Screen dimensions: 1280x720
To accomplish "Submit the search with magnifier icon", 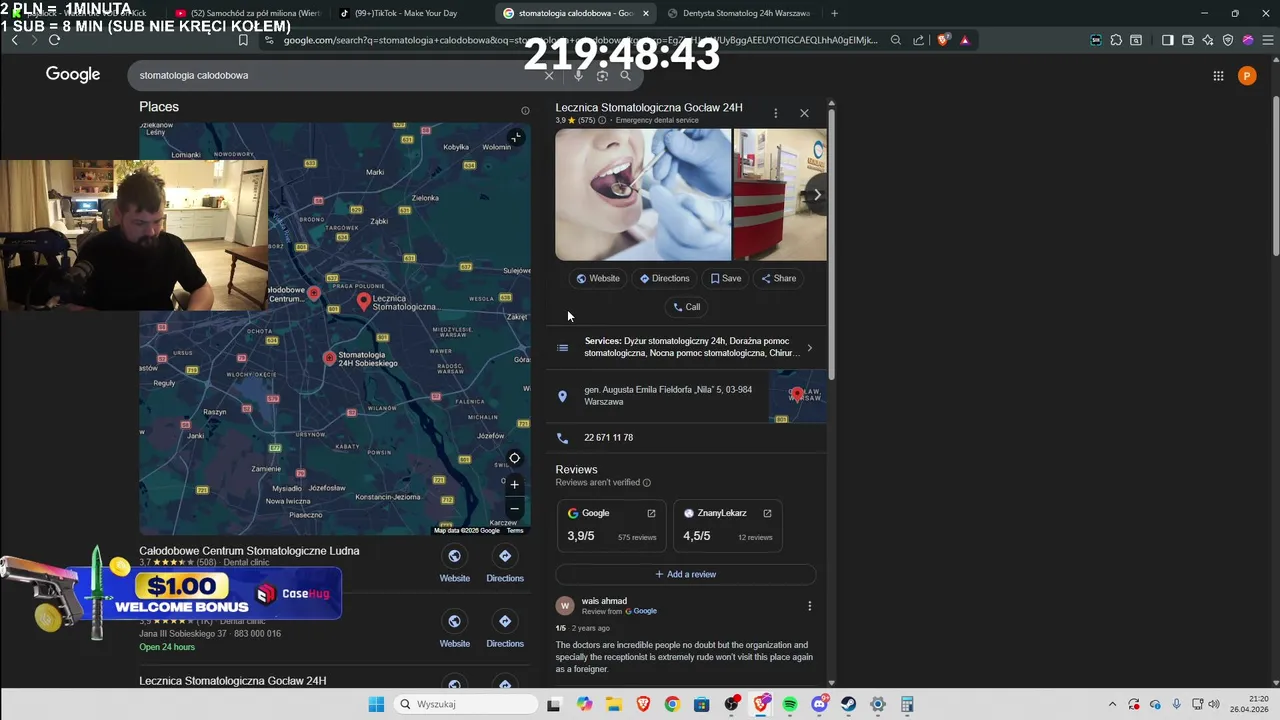I will click(626, 75).
